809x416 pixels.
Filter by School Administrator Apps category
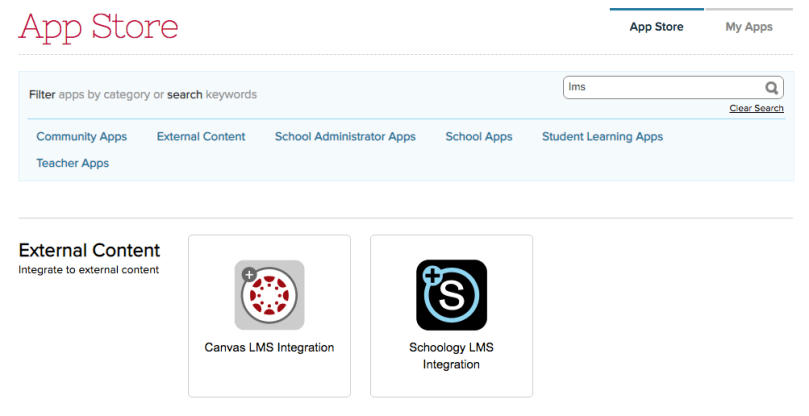click(345, 136)
